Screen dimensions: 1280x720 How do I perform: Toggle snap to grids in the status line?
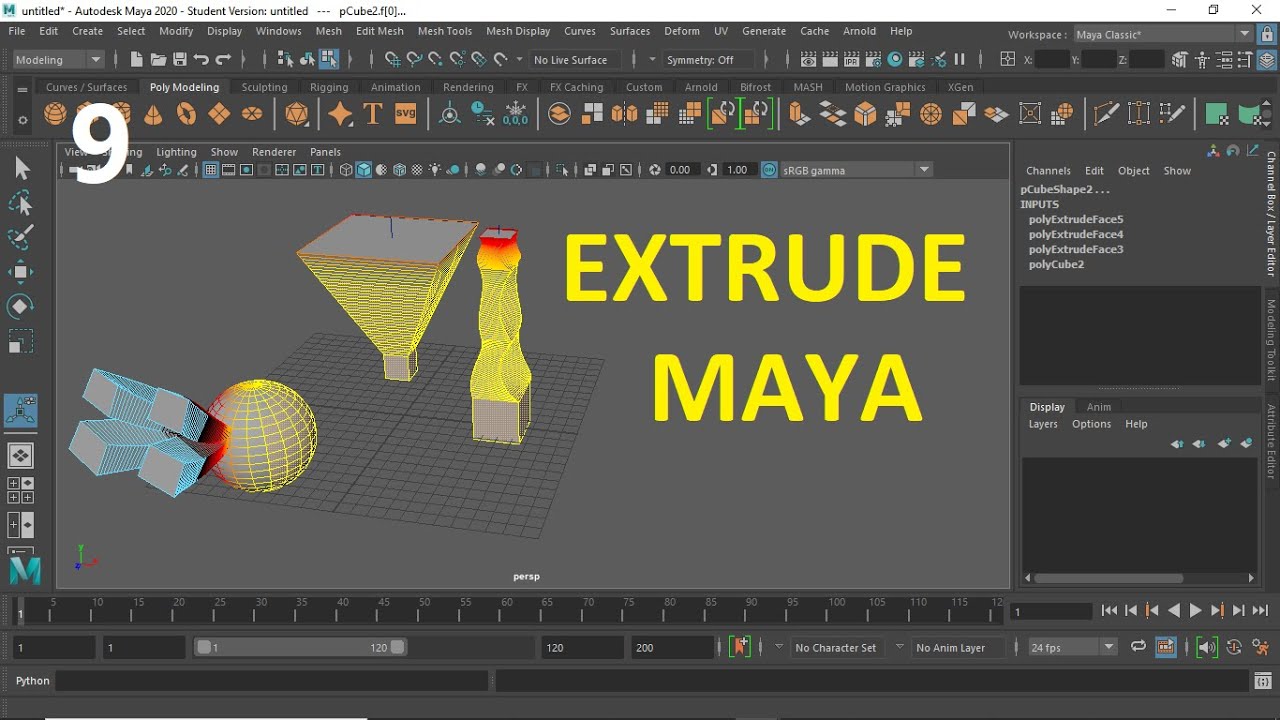point(393,60)
